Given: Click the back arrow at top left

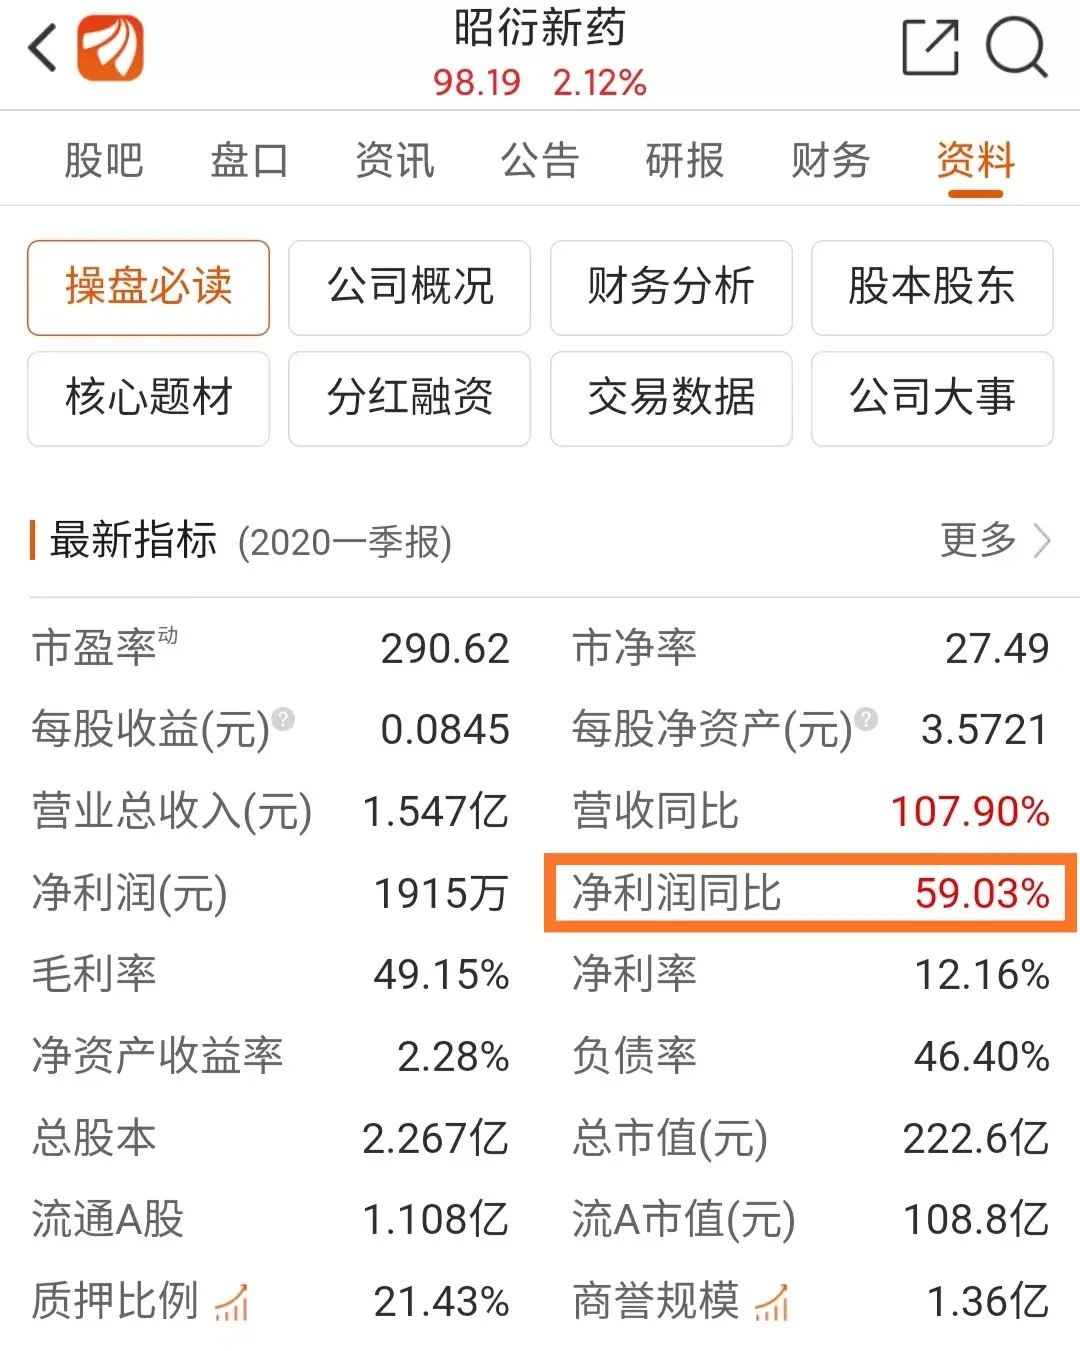Looking at the screenshot, I should [39, 47].
